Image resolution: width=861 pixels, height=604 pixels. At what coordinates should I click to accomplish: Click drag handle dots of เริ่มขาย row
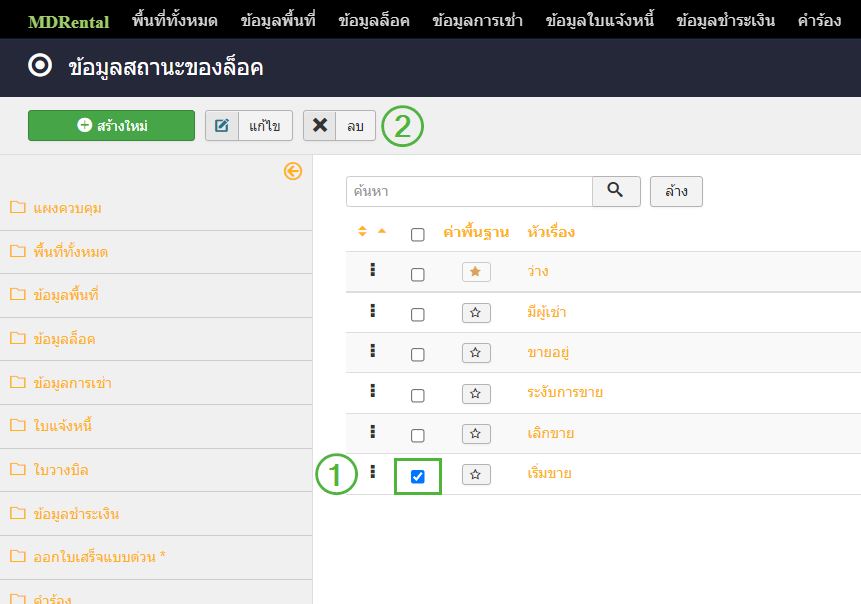click(x=373, y=471)
